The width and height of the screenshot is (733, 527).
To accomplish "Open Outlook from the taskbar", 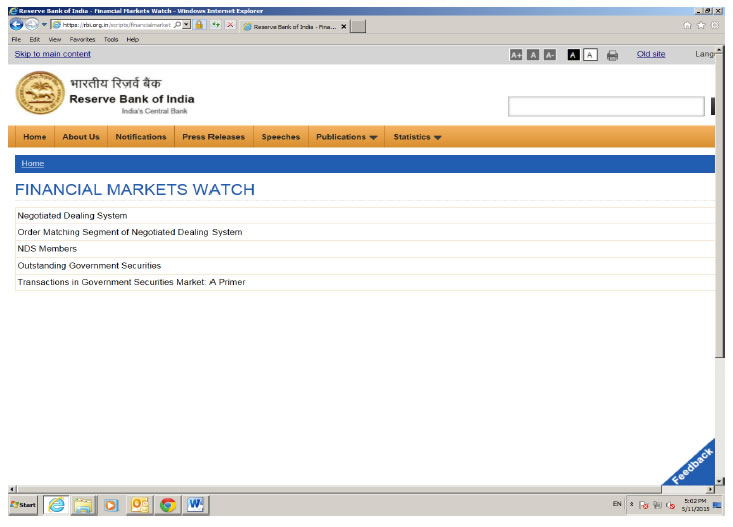I will click(139, 505).
